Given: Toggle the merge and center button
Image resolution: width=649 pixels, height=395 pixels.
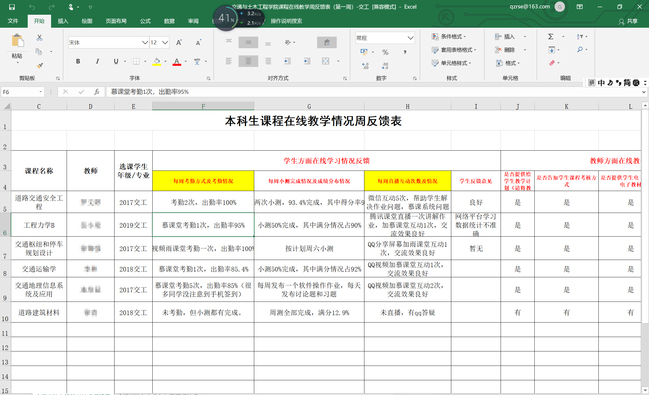Looking at the screenshot, I should (326, 61).
